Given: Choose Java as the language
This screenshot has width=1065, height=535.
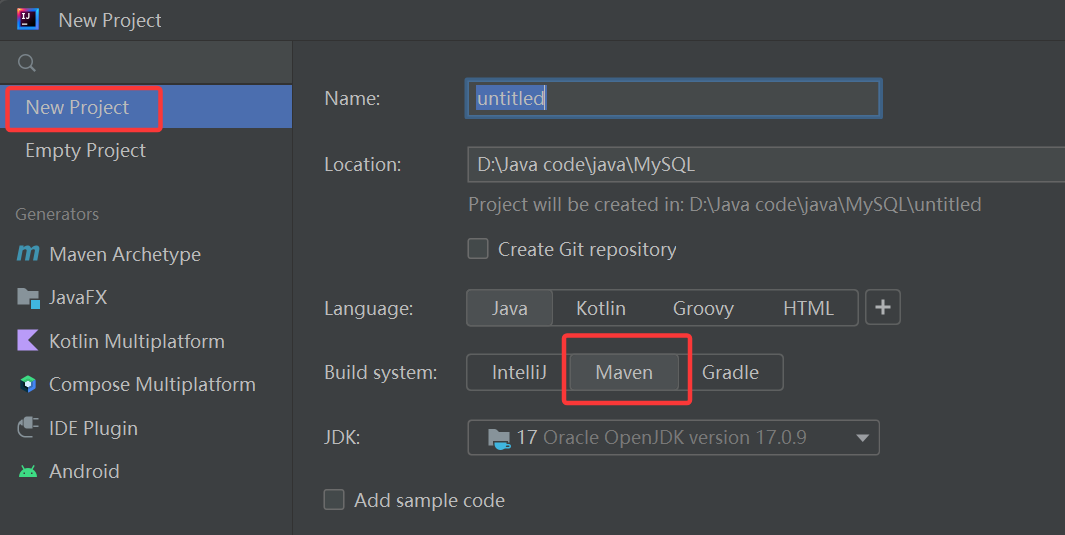Looking at the screenshot, I should click(509, 308).
